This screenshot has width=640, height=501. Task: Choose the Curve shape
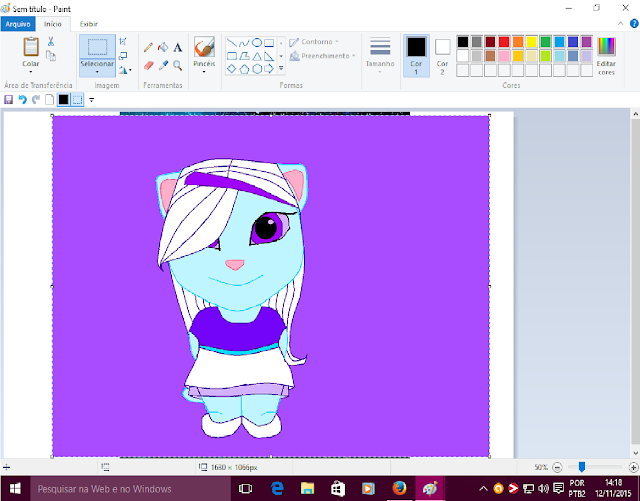[244, 42]
